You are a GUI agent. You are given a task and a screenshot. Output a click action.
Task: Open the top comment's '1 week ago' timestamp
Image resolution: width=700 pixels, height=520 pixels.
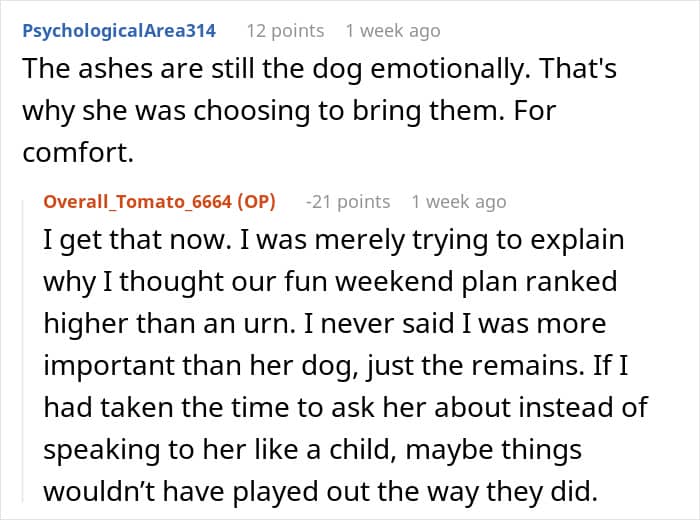click(393, 31)
